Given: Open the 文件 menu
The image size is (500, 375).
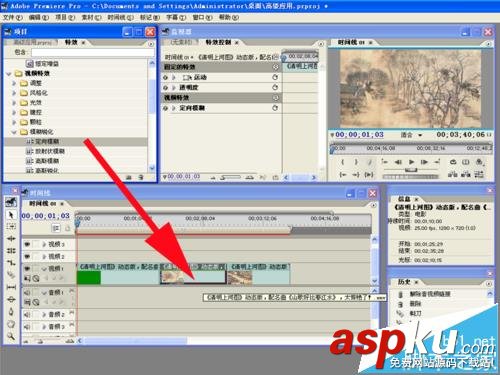Looking at the screenshot, I should point(13,17).
